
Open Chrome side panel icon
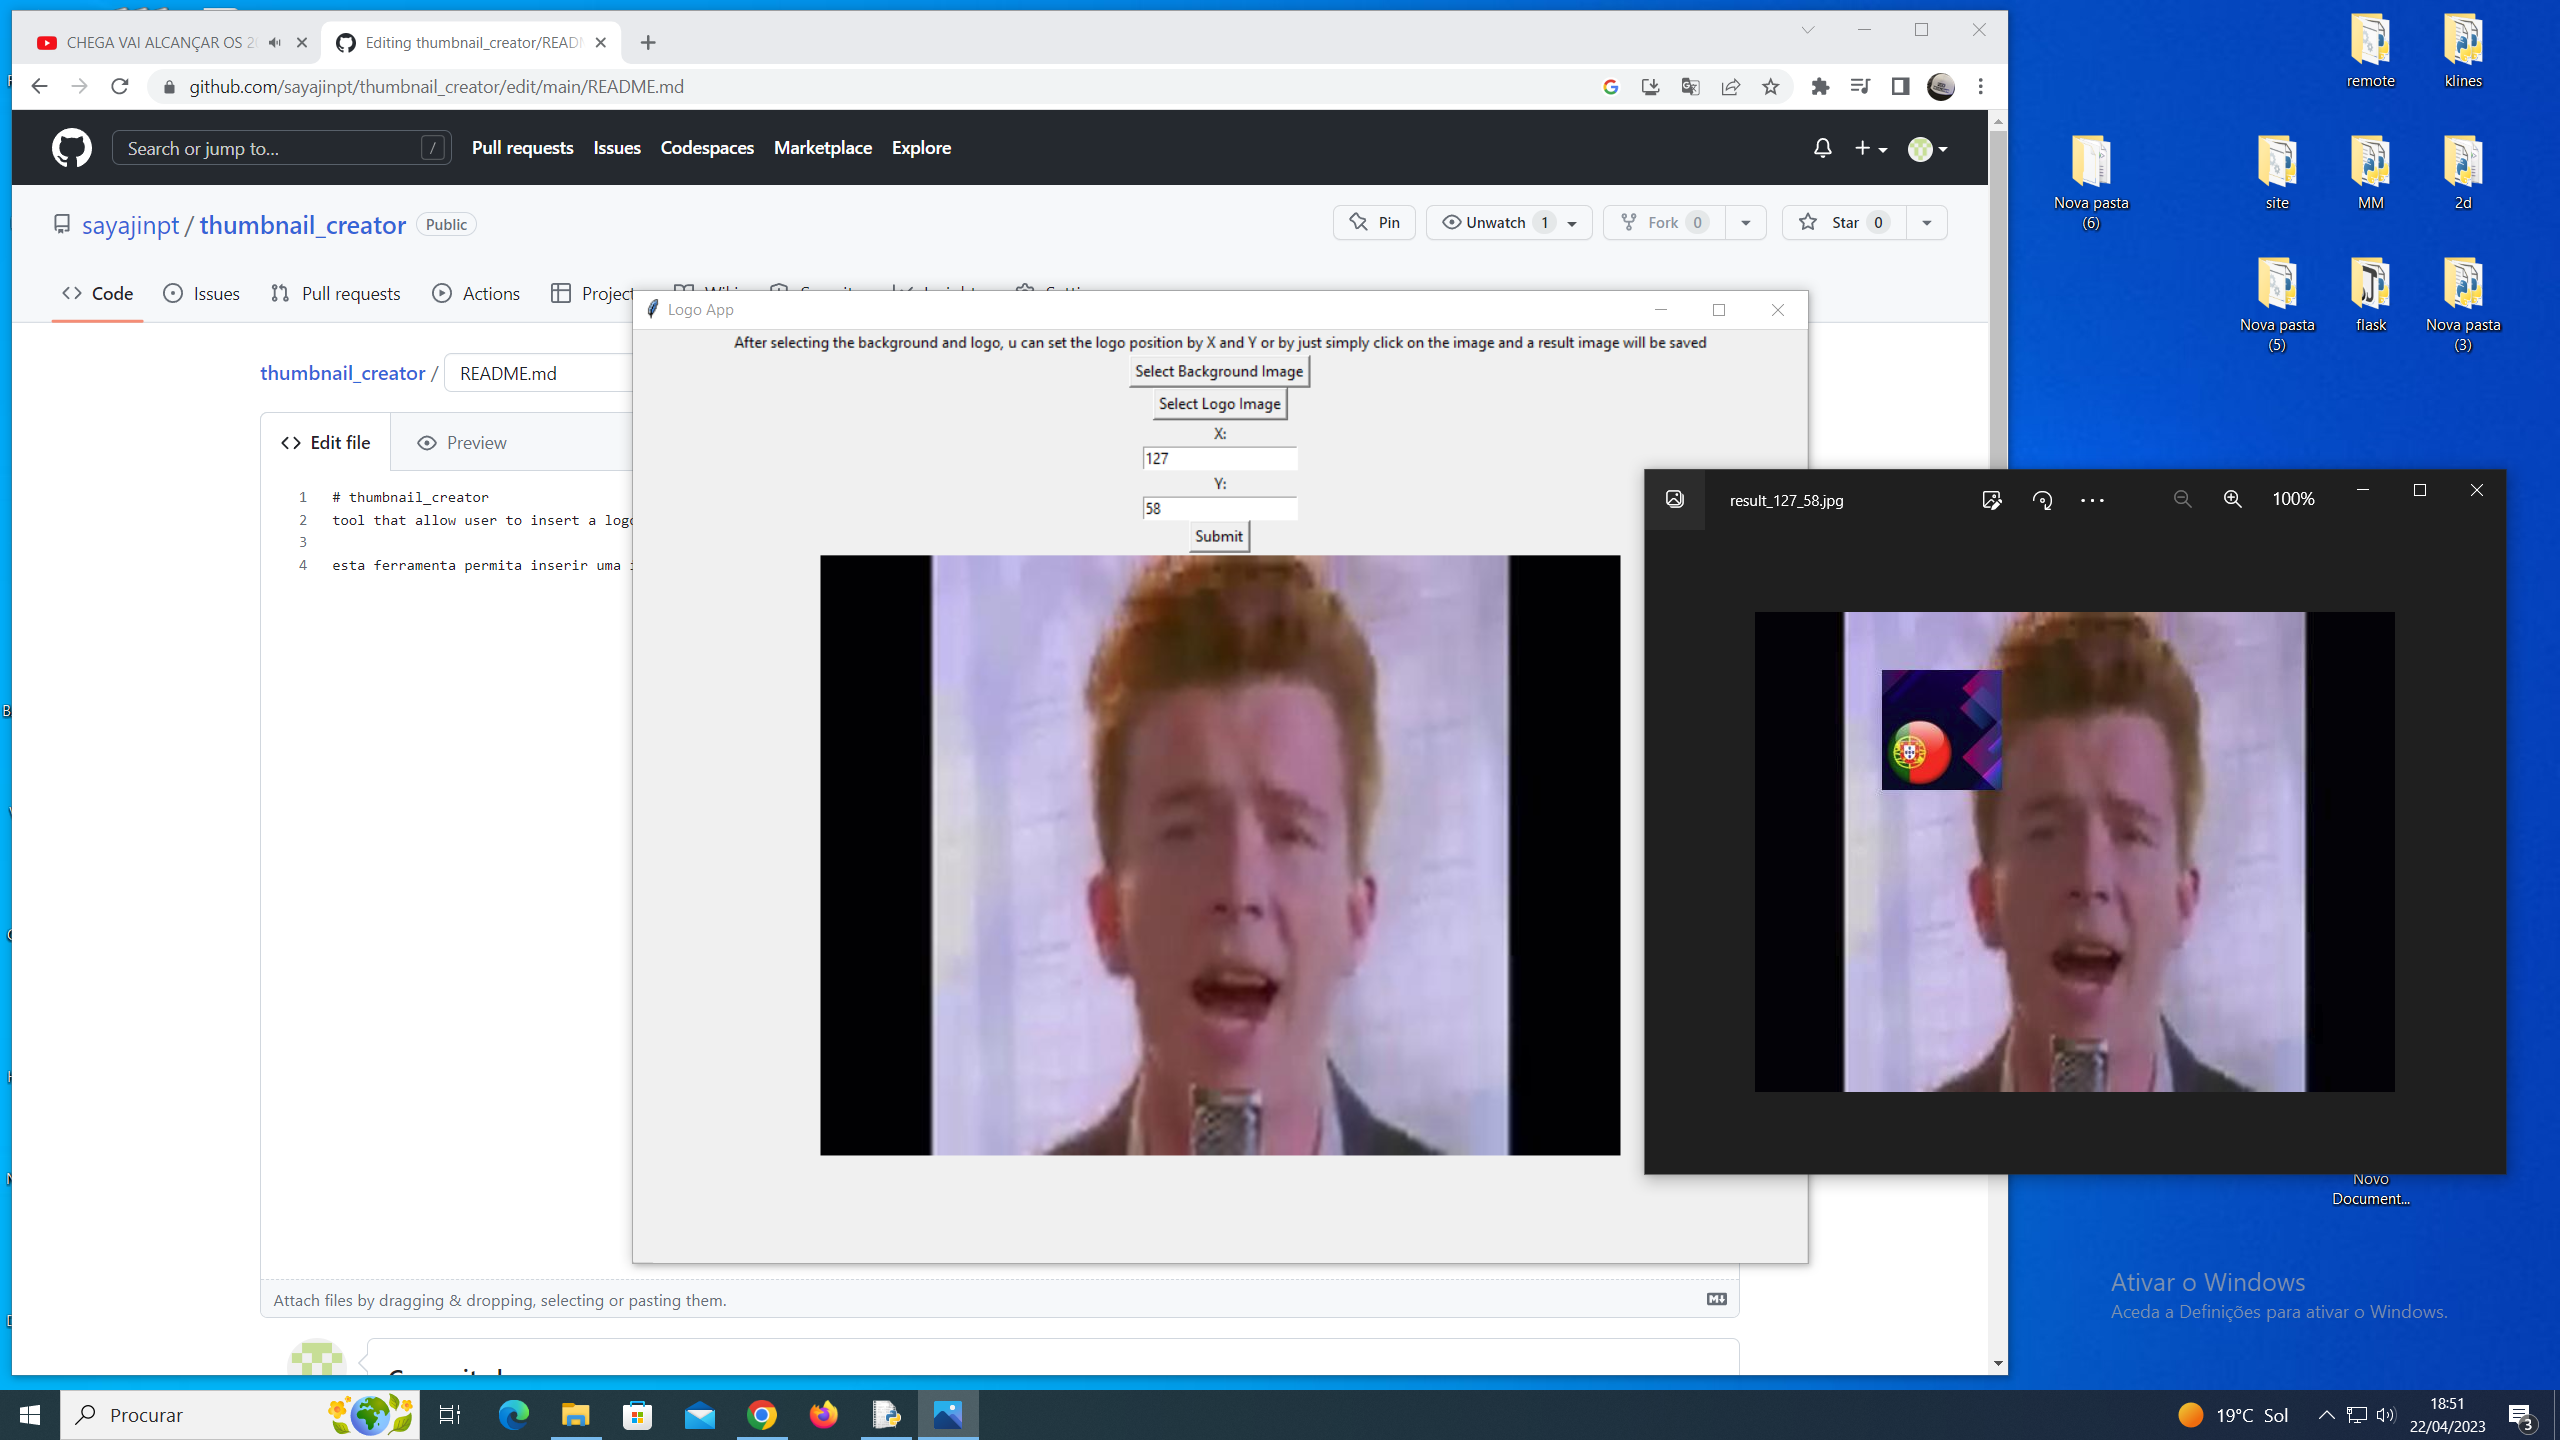(x=1900, y=87)
